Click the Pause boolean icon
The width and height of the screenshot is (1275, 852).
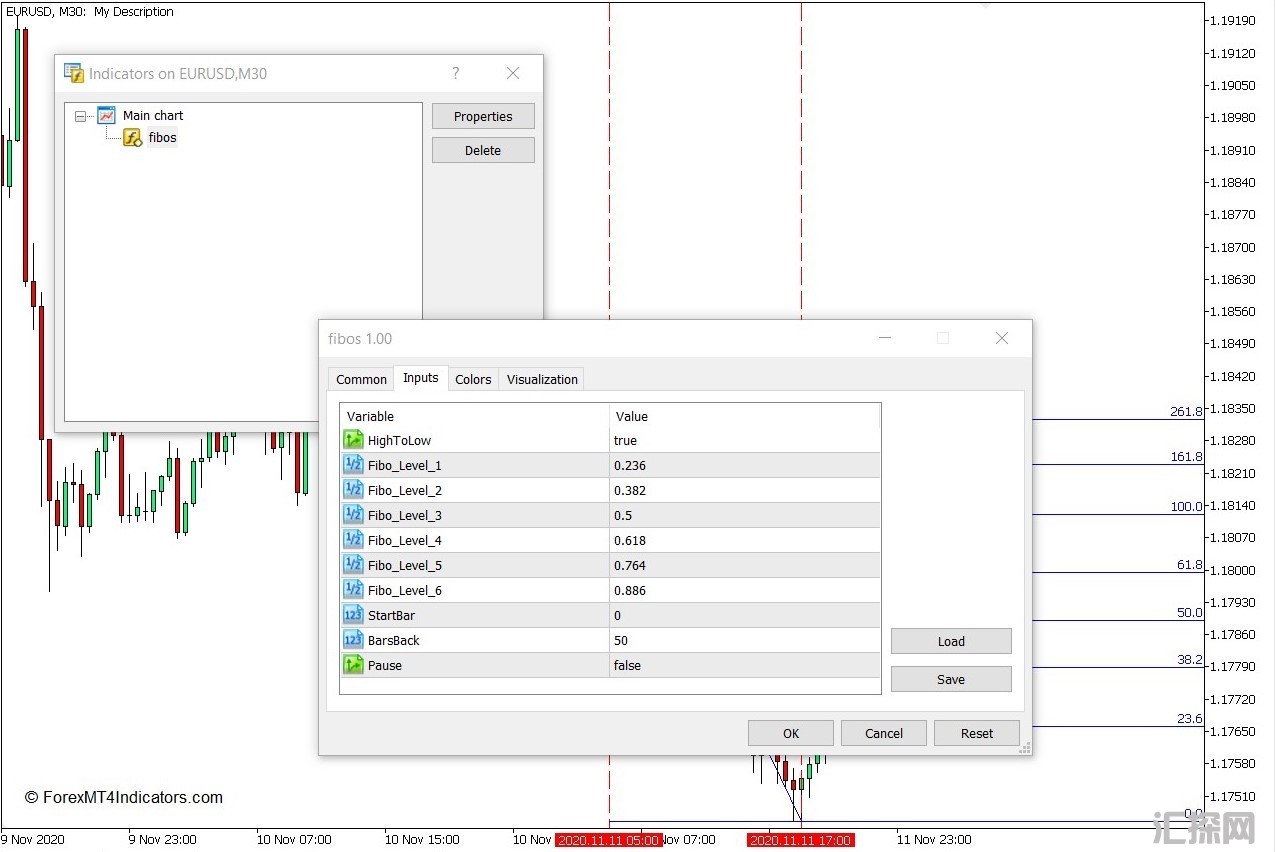coord(353,665)
